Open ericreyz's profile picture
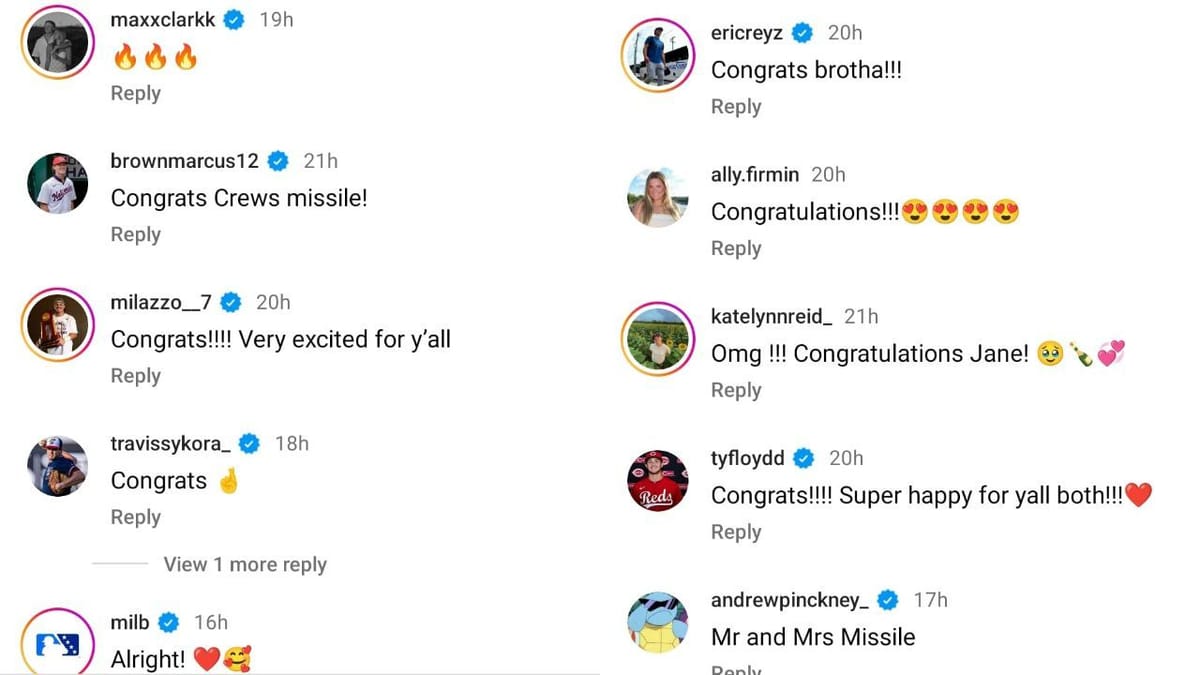 658,57
